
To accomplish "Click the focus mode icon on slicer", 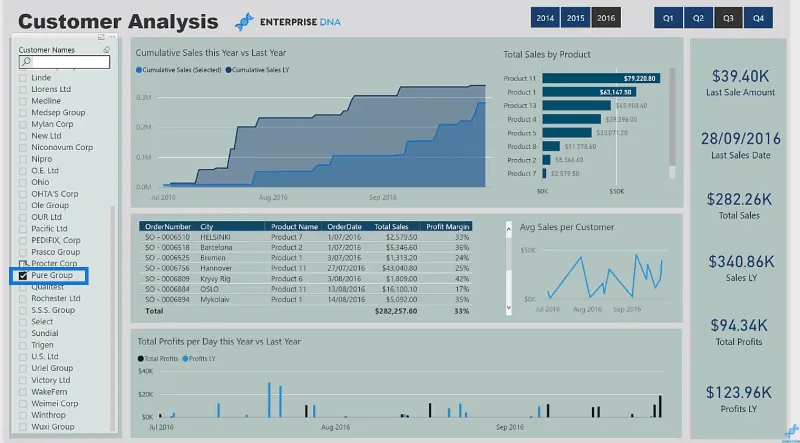I will point(101,37).
